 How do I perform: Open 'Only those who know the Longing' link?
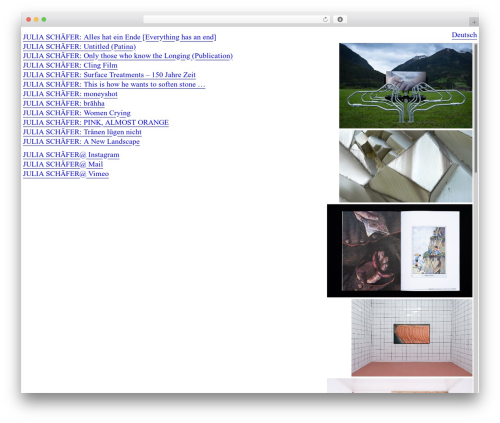pyautogui.click(x=128, y=56)
